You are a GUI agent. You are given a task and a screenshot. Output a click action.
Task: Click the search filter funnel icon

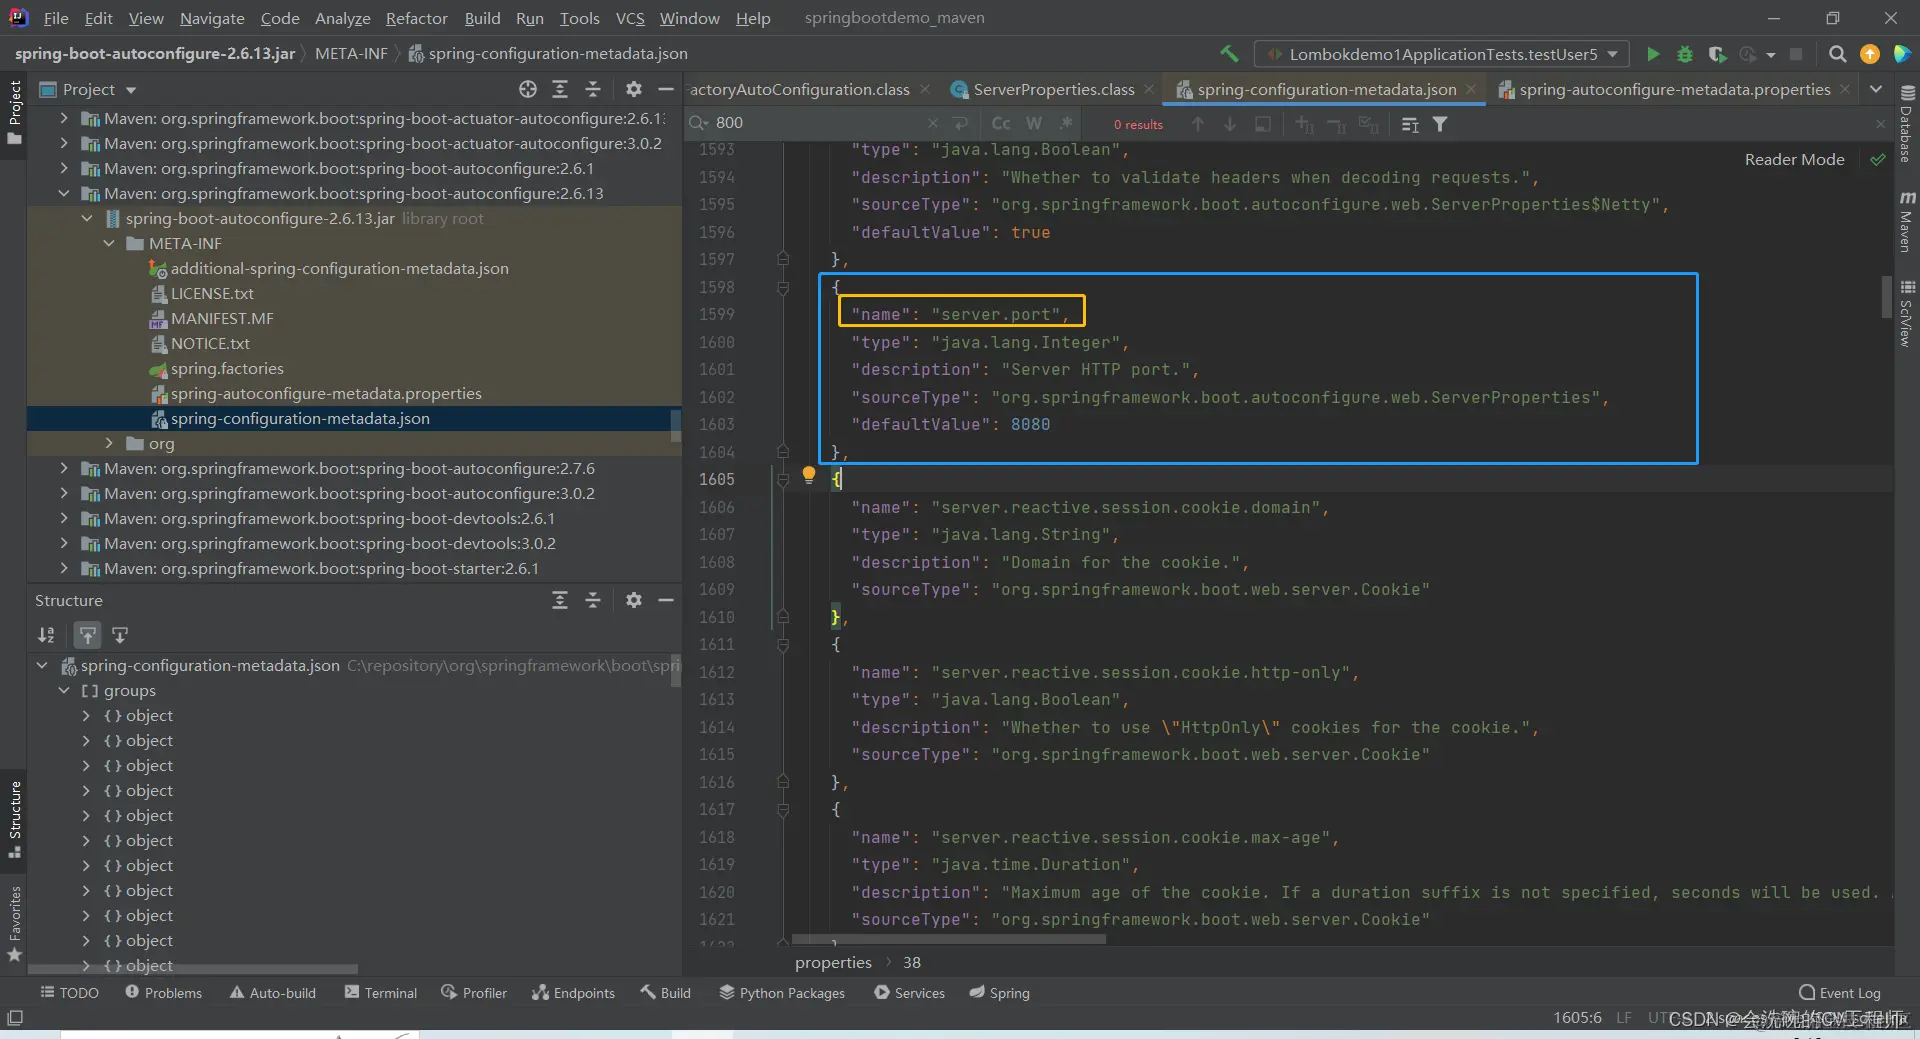tap(1440, 124)
